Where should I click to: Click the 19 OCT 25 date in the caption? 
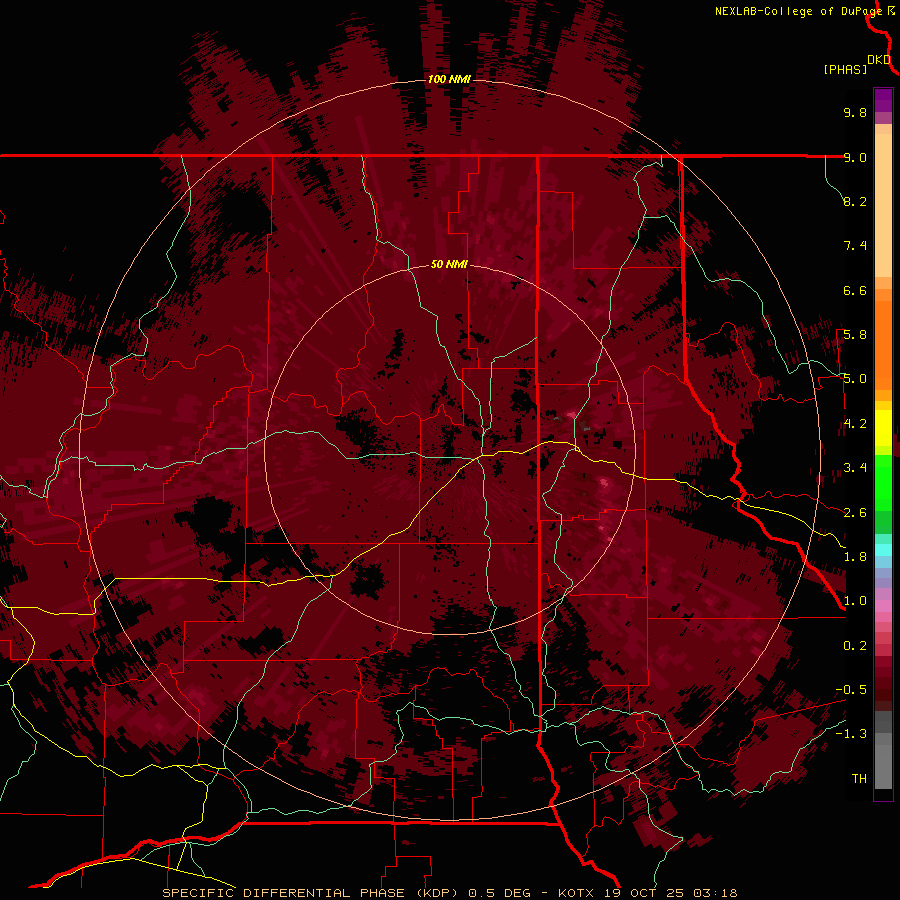(645, 893)
